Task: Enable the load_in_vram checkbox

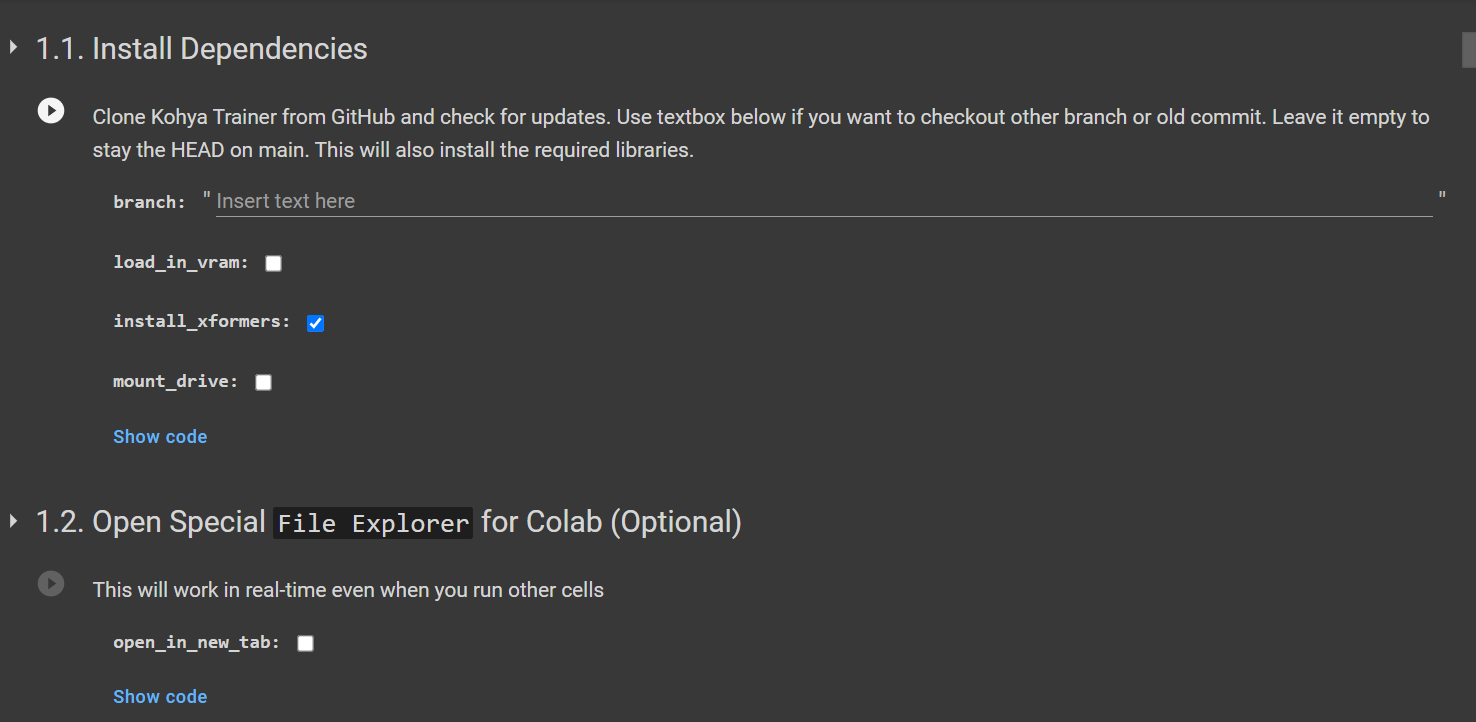Action: (273, 263)
